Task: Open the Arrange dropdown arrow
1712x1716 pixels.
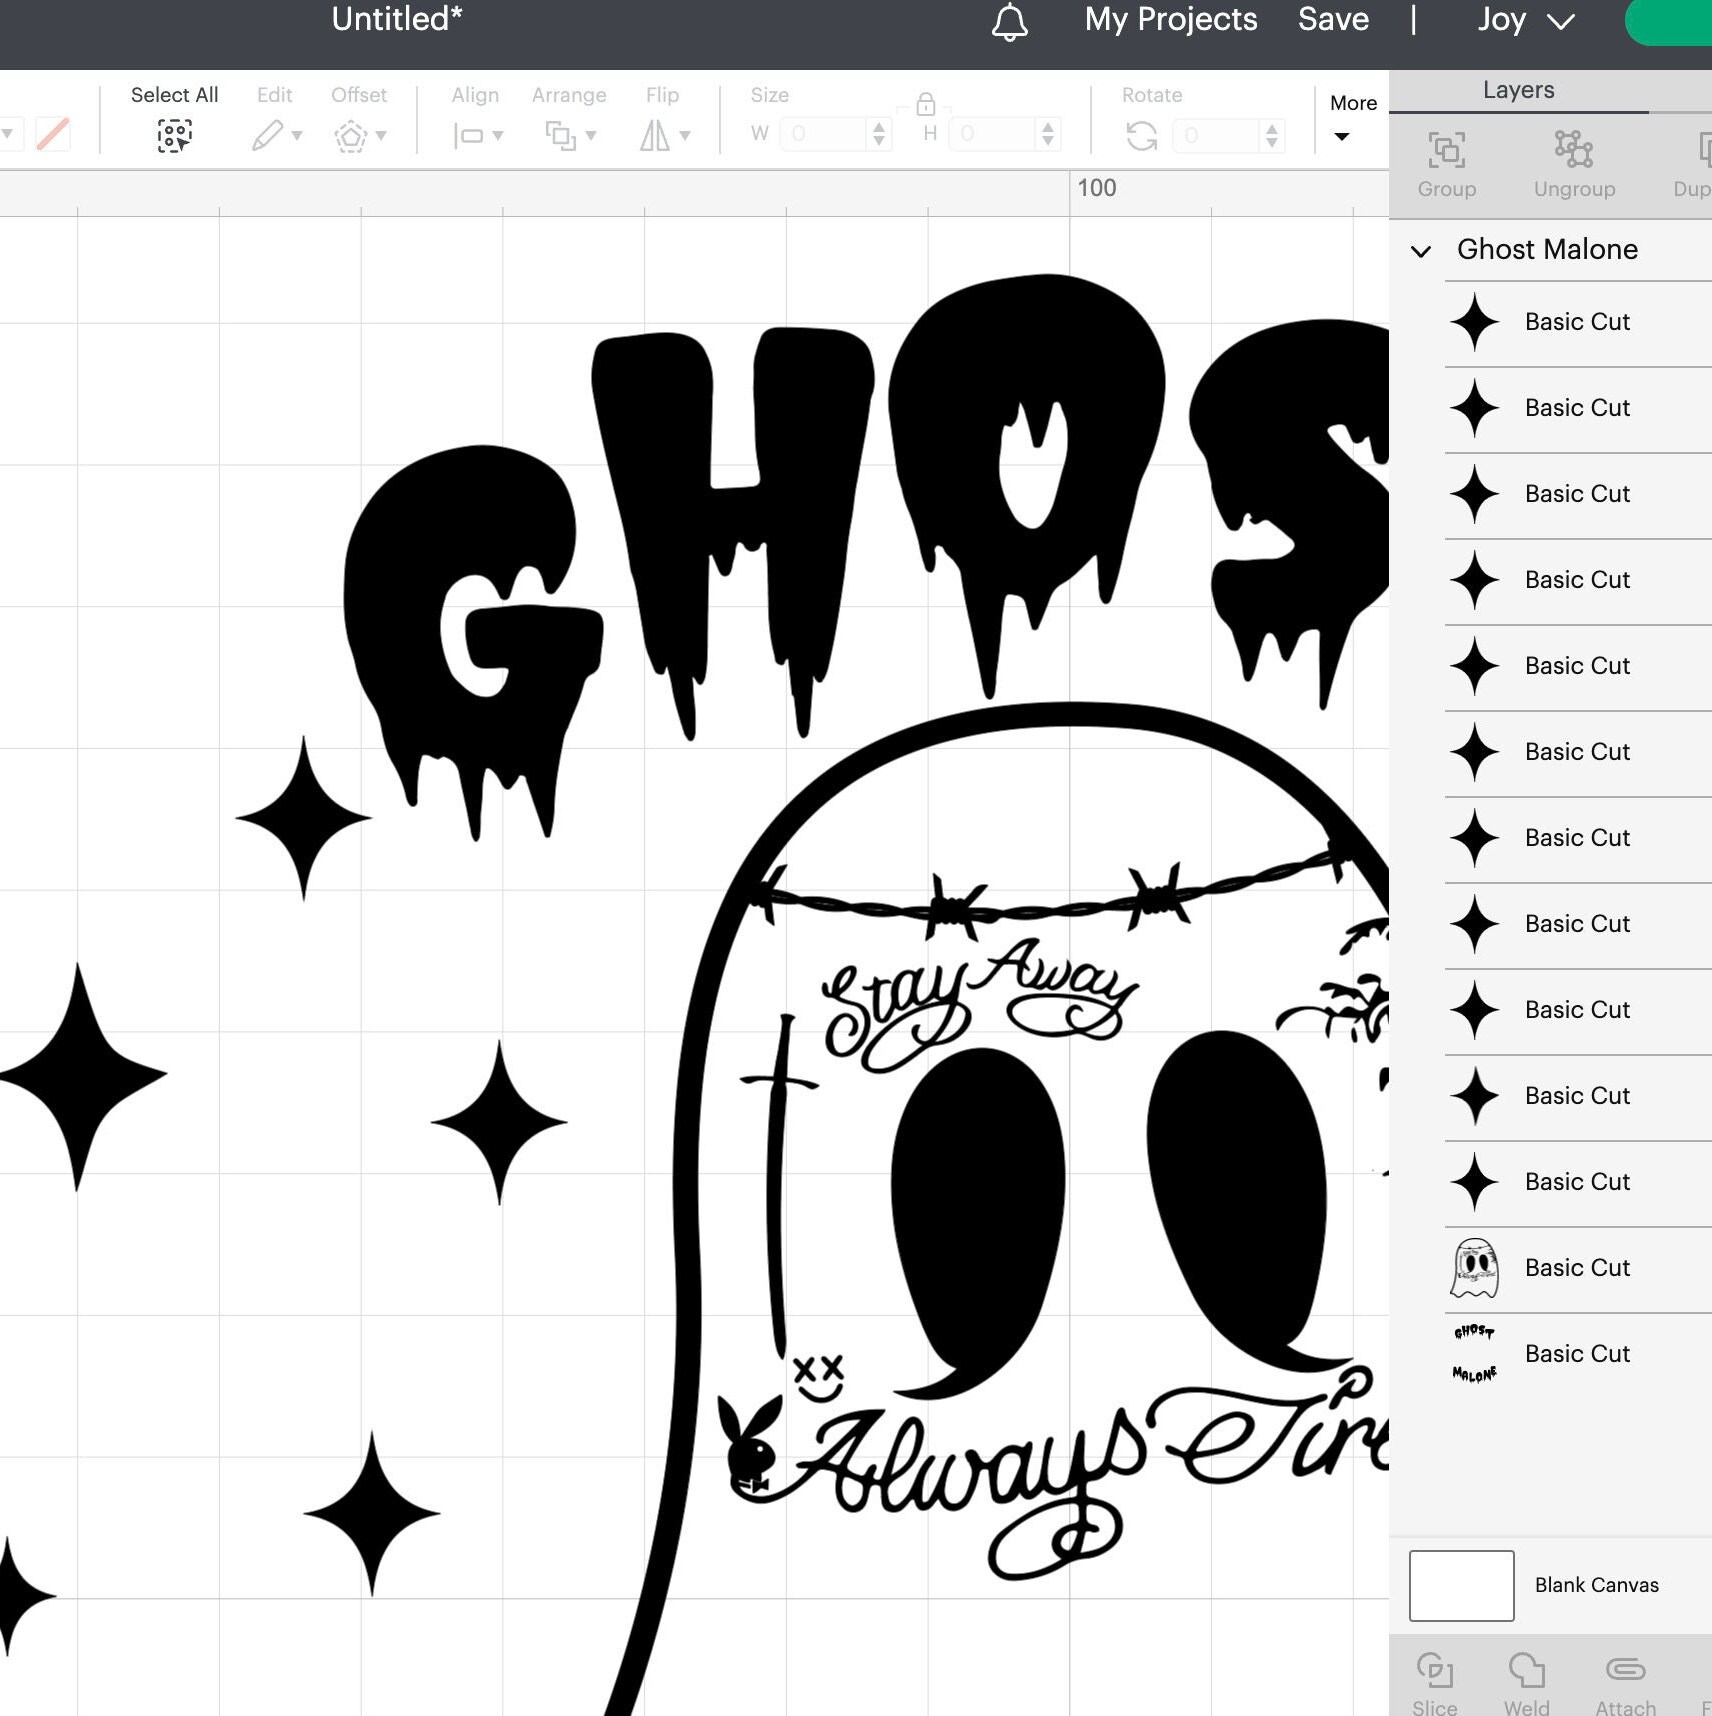Action: point(591,136)
